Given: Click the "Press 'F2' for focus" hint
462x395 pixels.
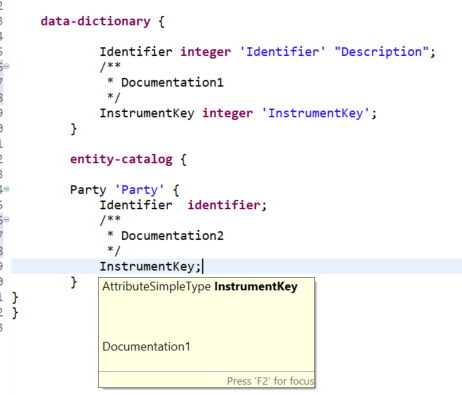Looking at the screenshot, I should 270,381.
